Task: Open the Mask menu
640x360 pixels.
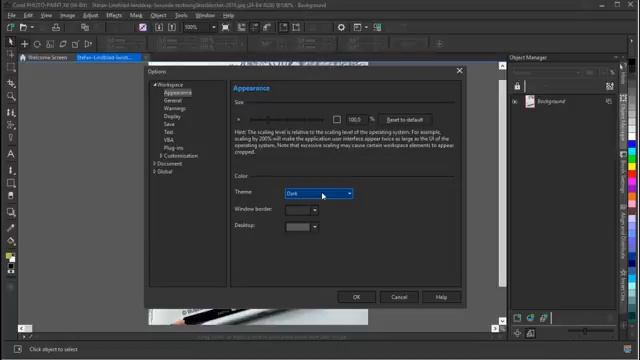Action: click(x=136, y=16)
